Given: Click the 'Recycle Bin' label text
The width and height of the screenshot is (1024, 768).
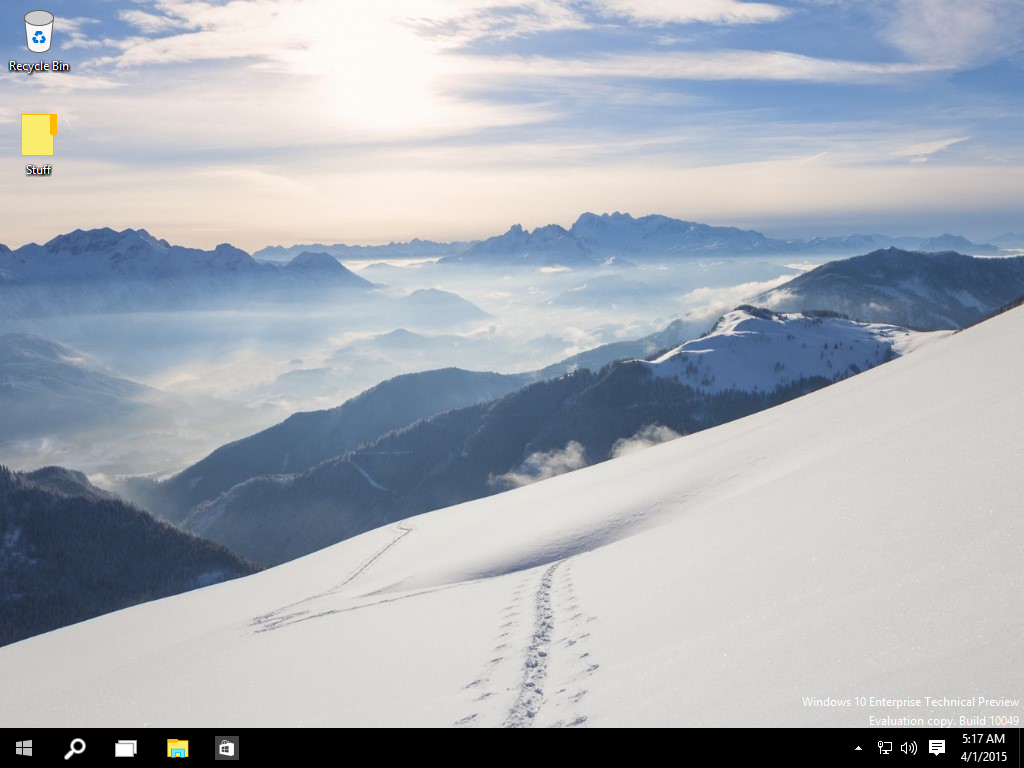Looking at the screenshot, I should [x=39, y=66].
